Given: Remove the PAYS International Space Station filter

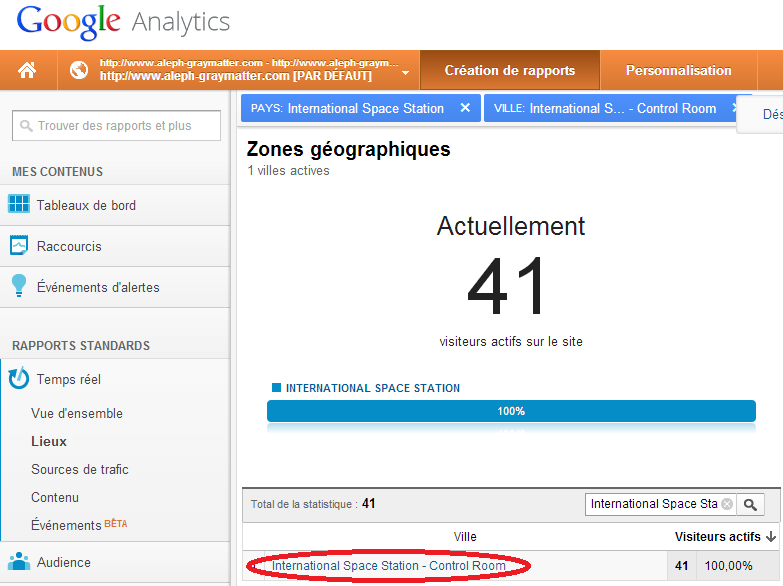Looking at the screenshot, I should pos(465,108).
